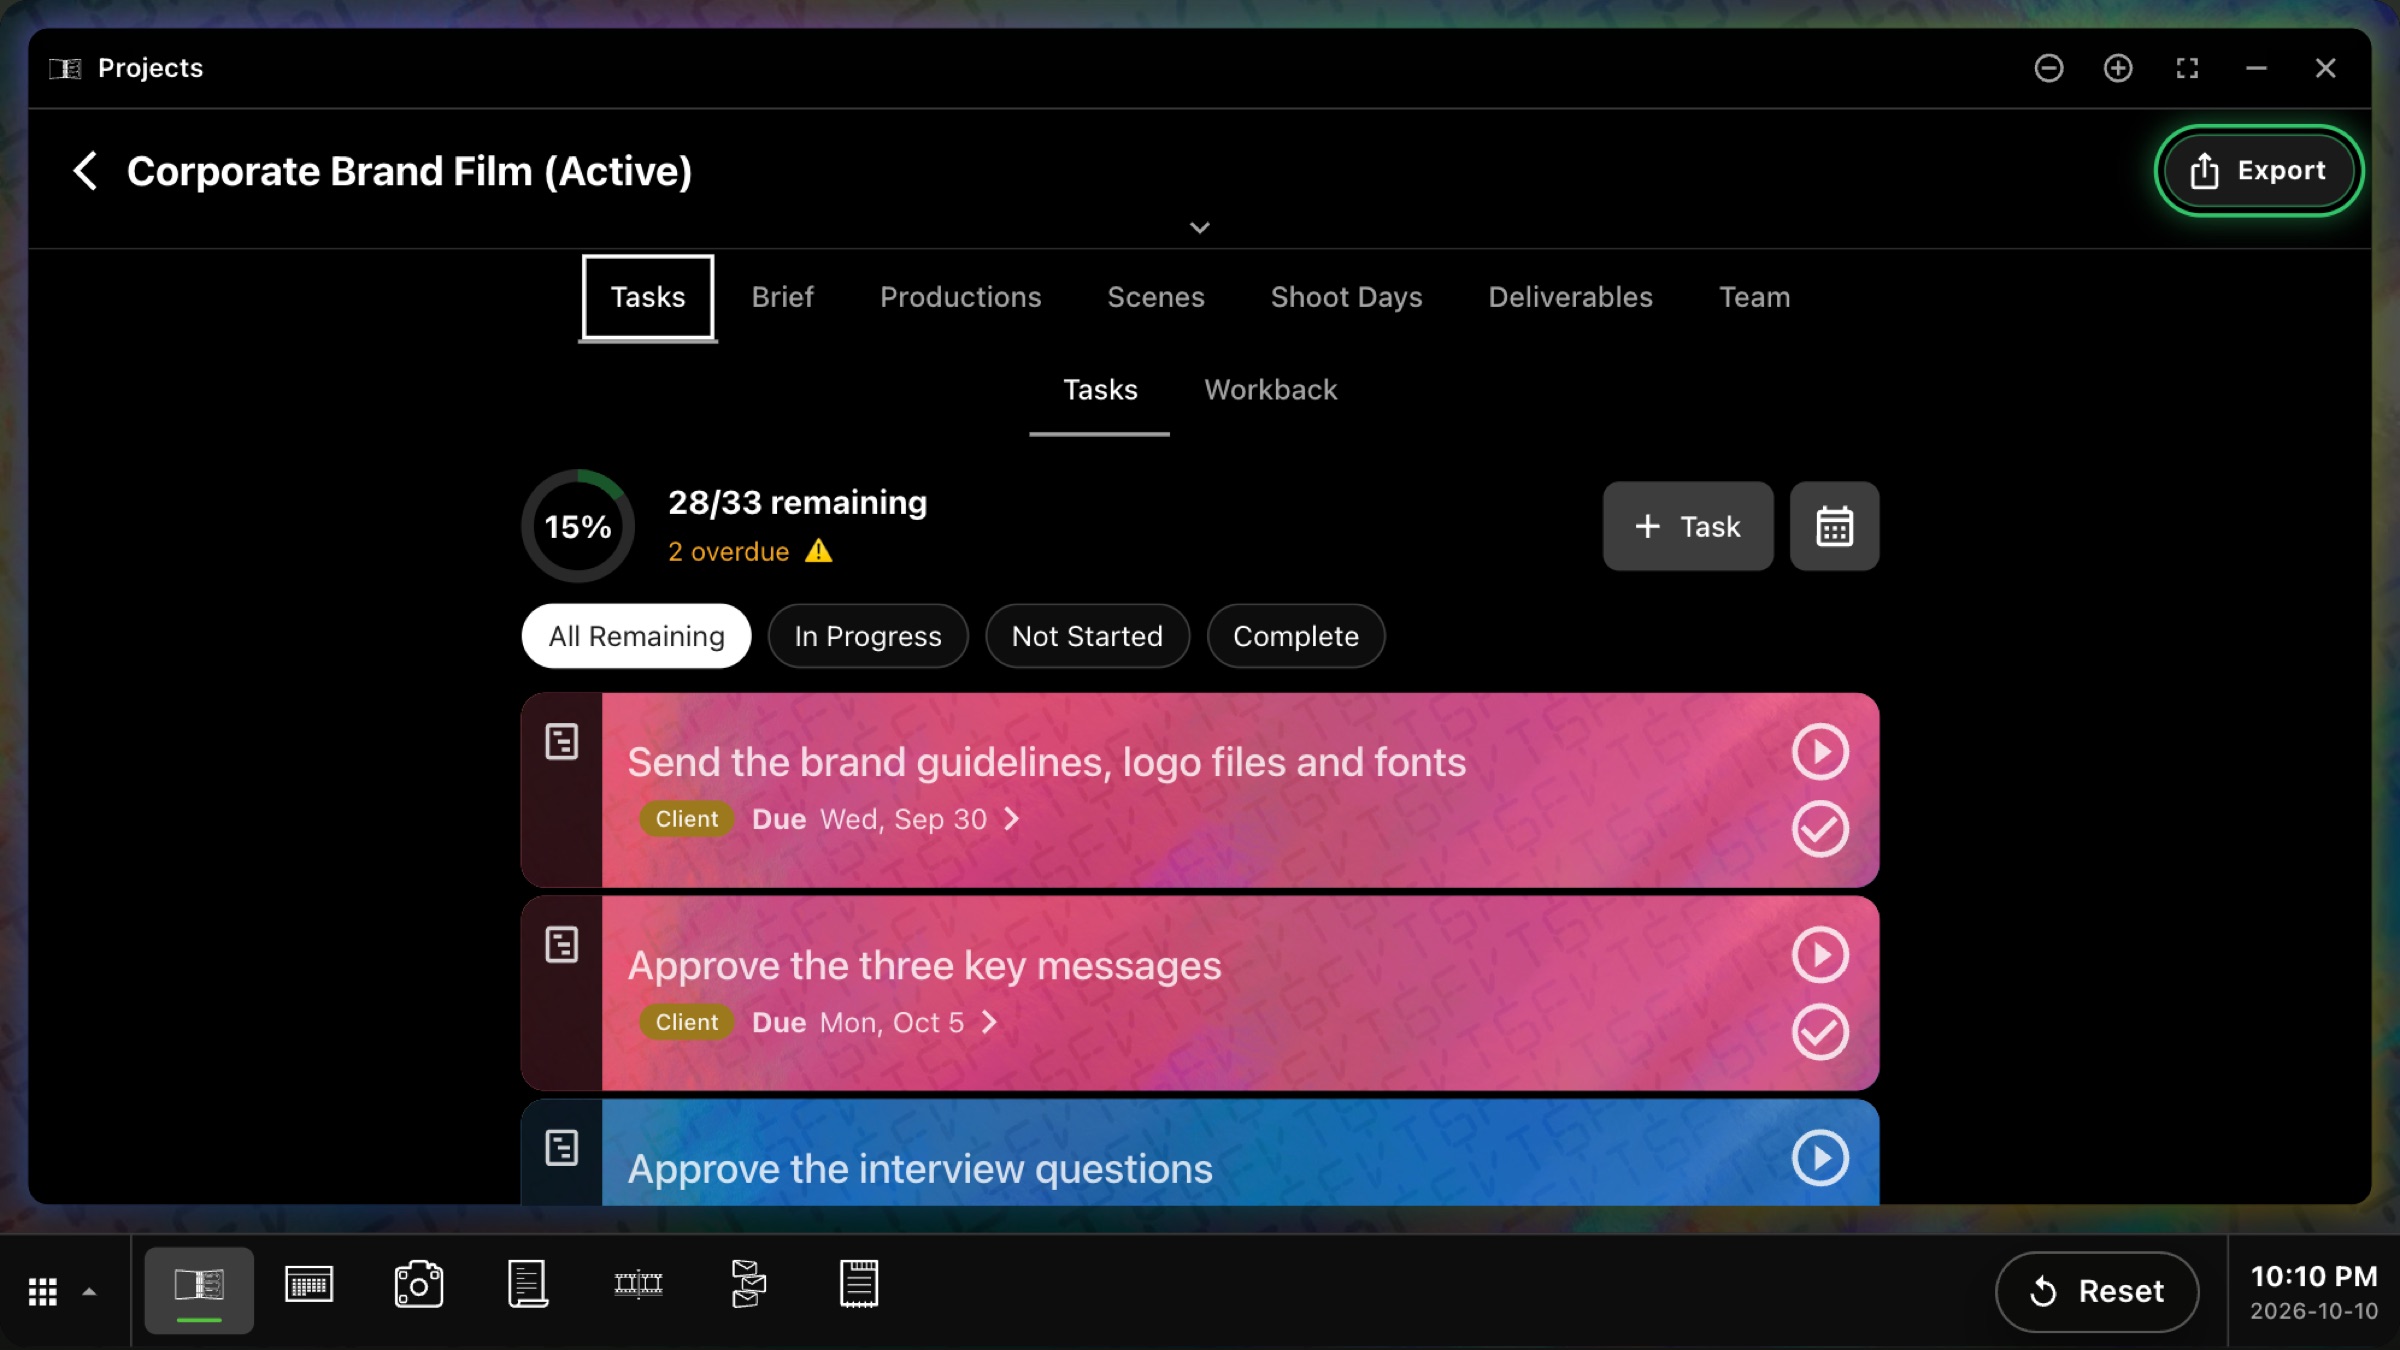
Task: Go back using the left chevron arrow
Action: coord(86,171)
